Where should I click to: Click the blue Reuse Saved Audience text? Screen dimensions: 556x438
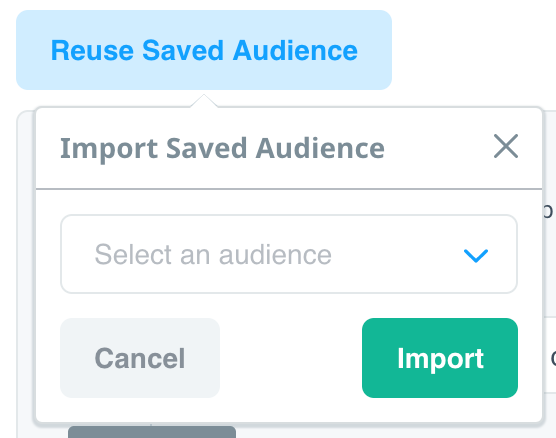click(x=204, y=50)
